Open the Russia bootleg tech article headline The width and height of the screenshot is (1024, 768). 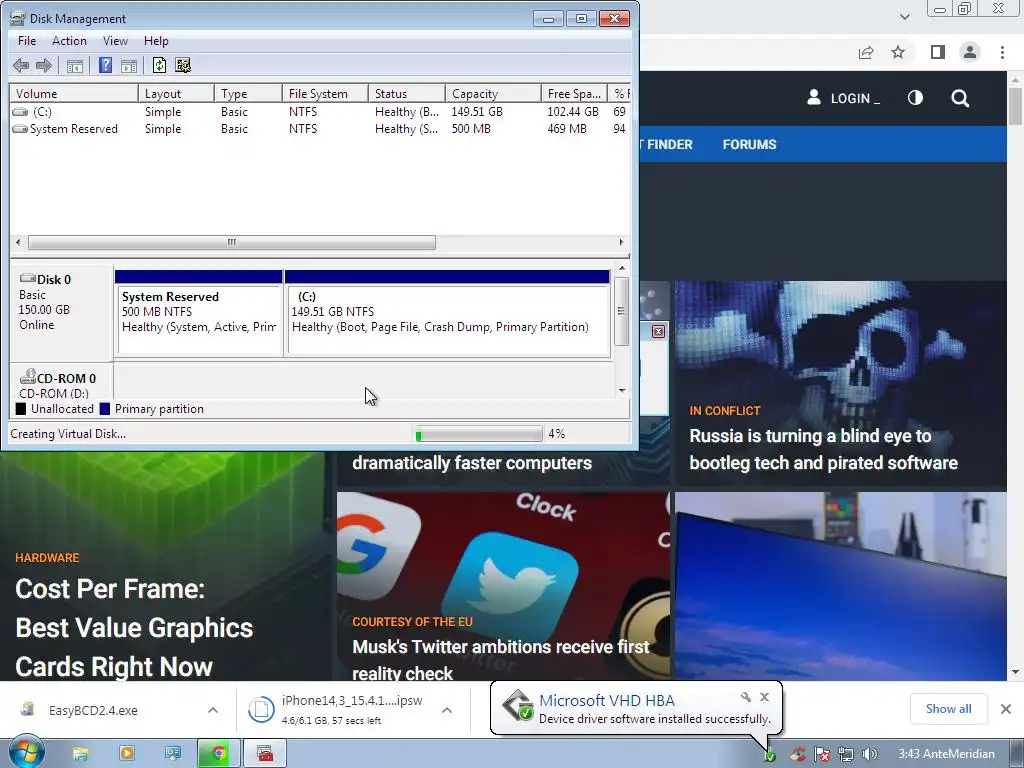point(823,449)
